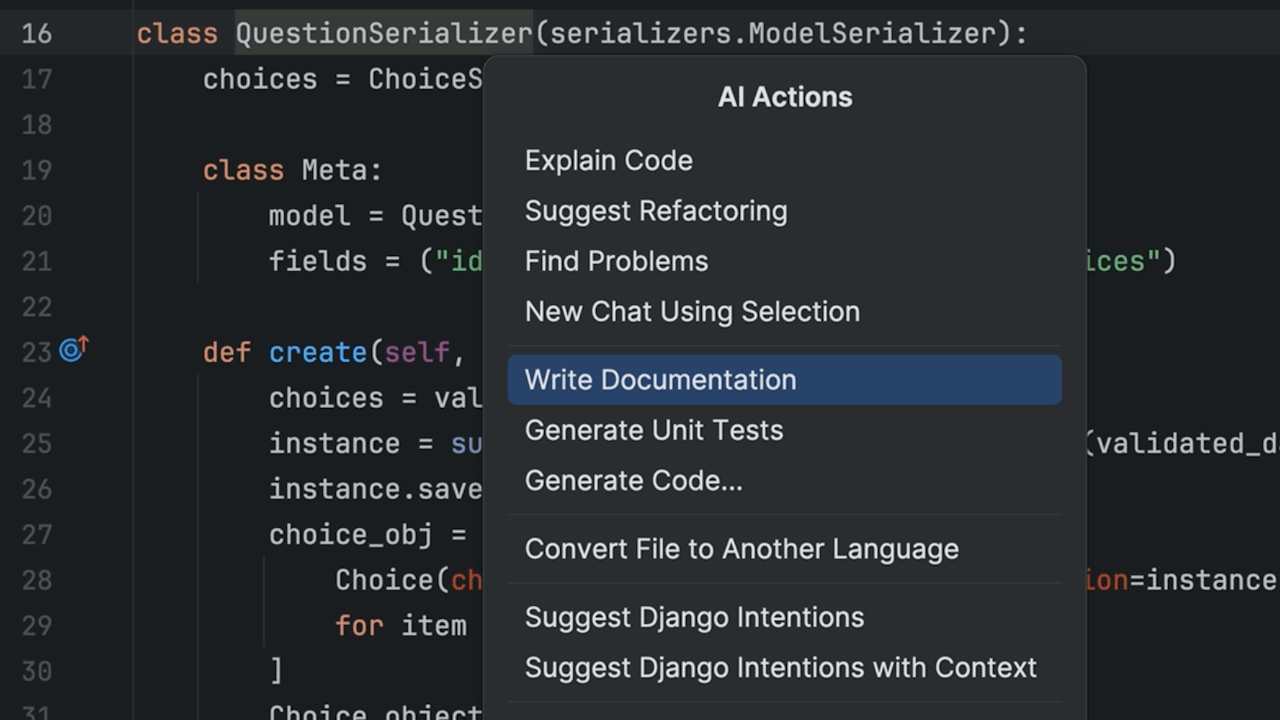Click line number 23 in the gutter
This screenshot has width=1280, height=720.
pyautogui.click(x=36, y=351)
